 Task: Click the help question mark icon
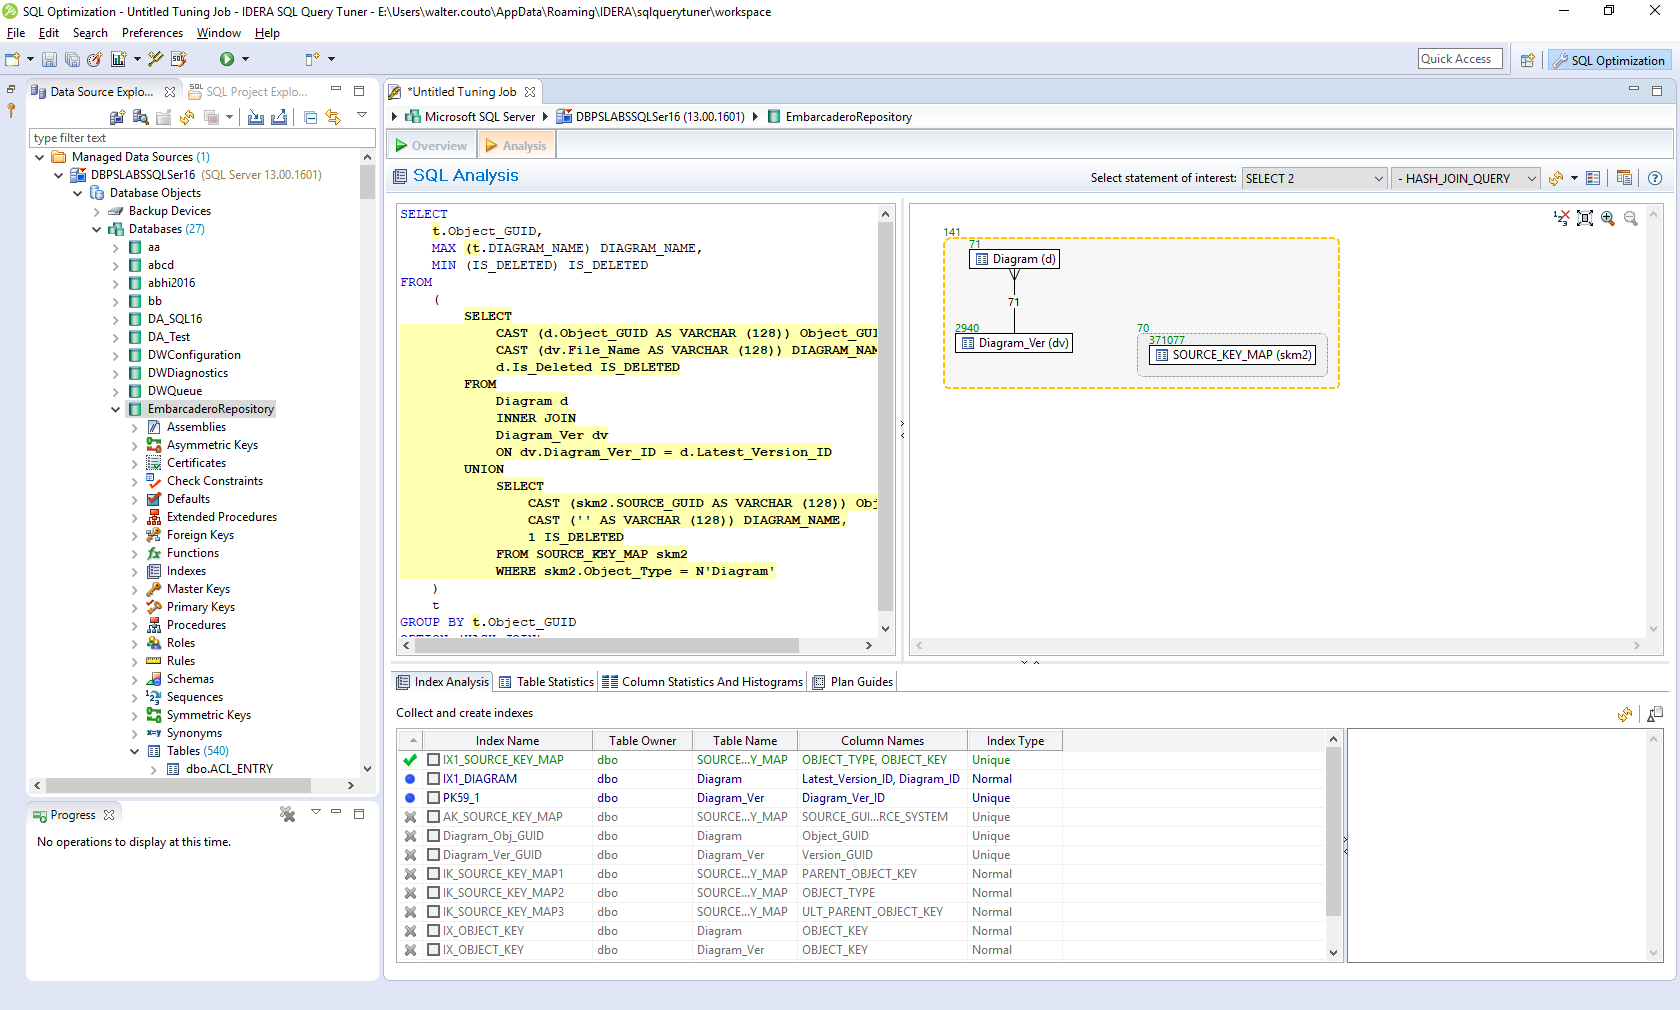pyautogui.click(x=1655, y=178)
